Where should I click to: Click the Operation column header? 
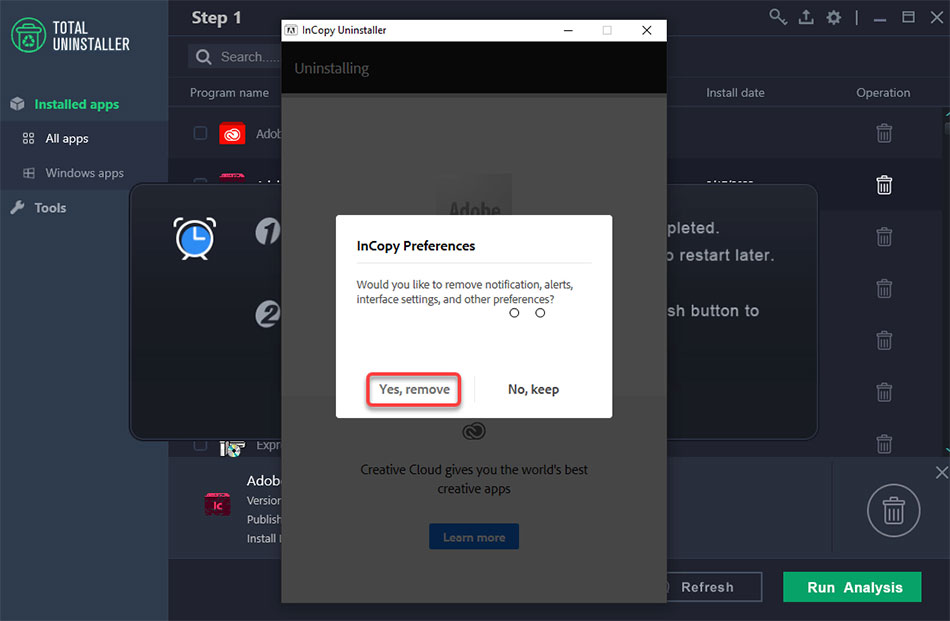coord(883,93)
